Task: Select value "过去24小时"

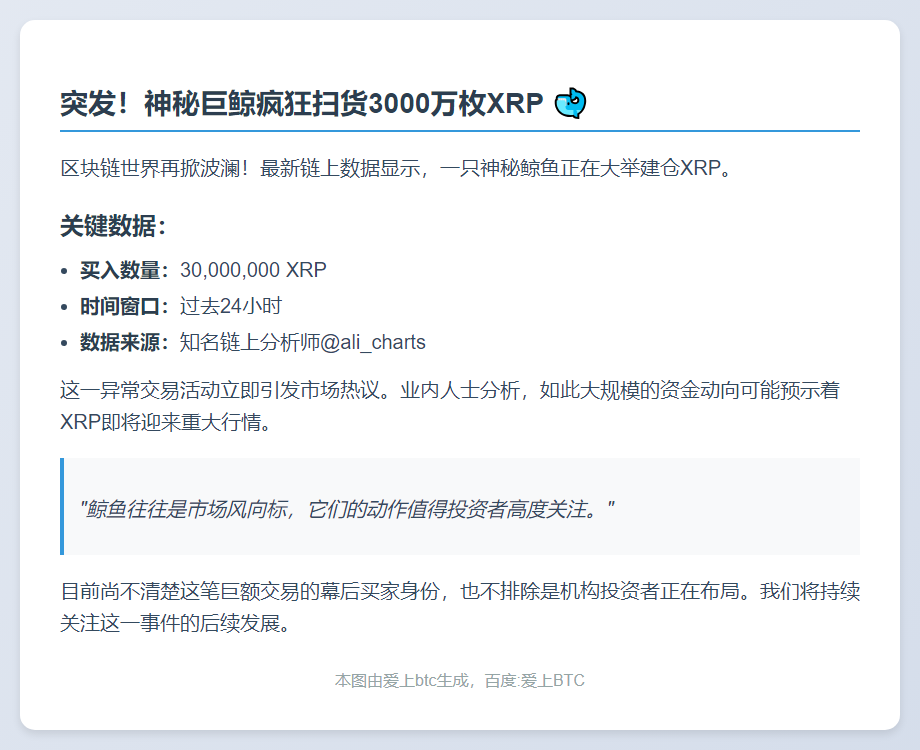Action: 231,306
